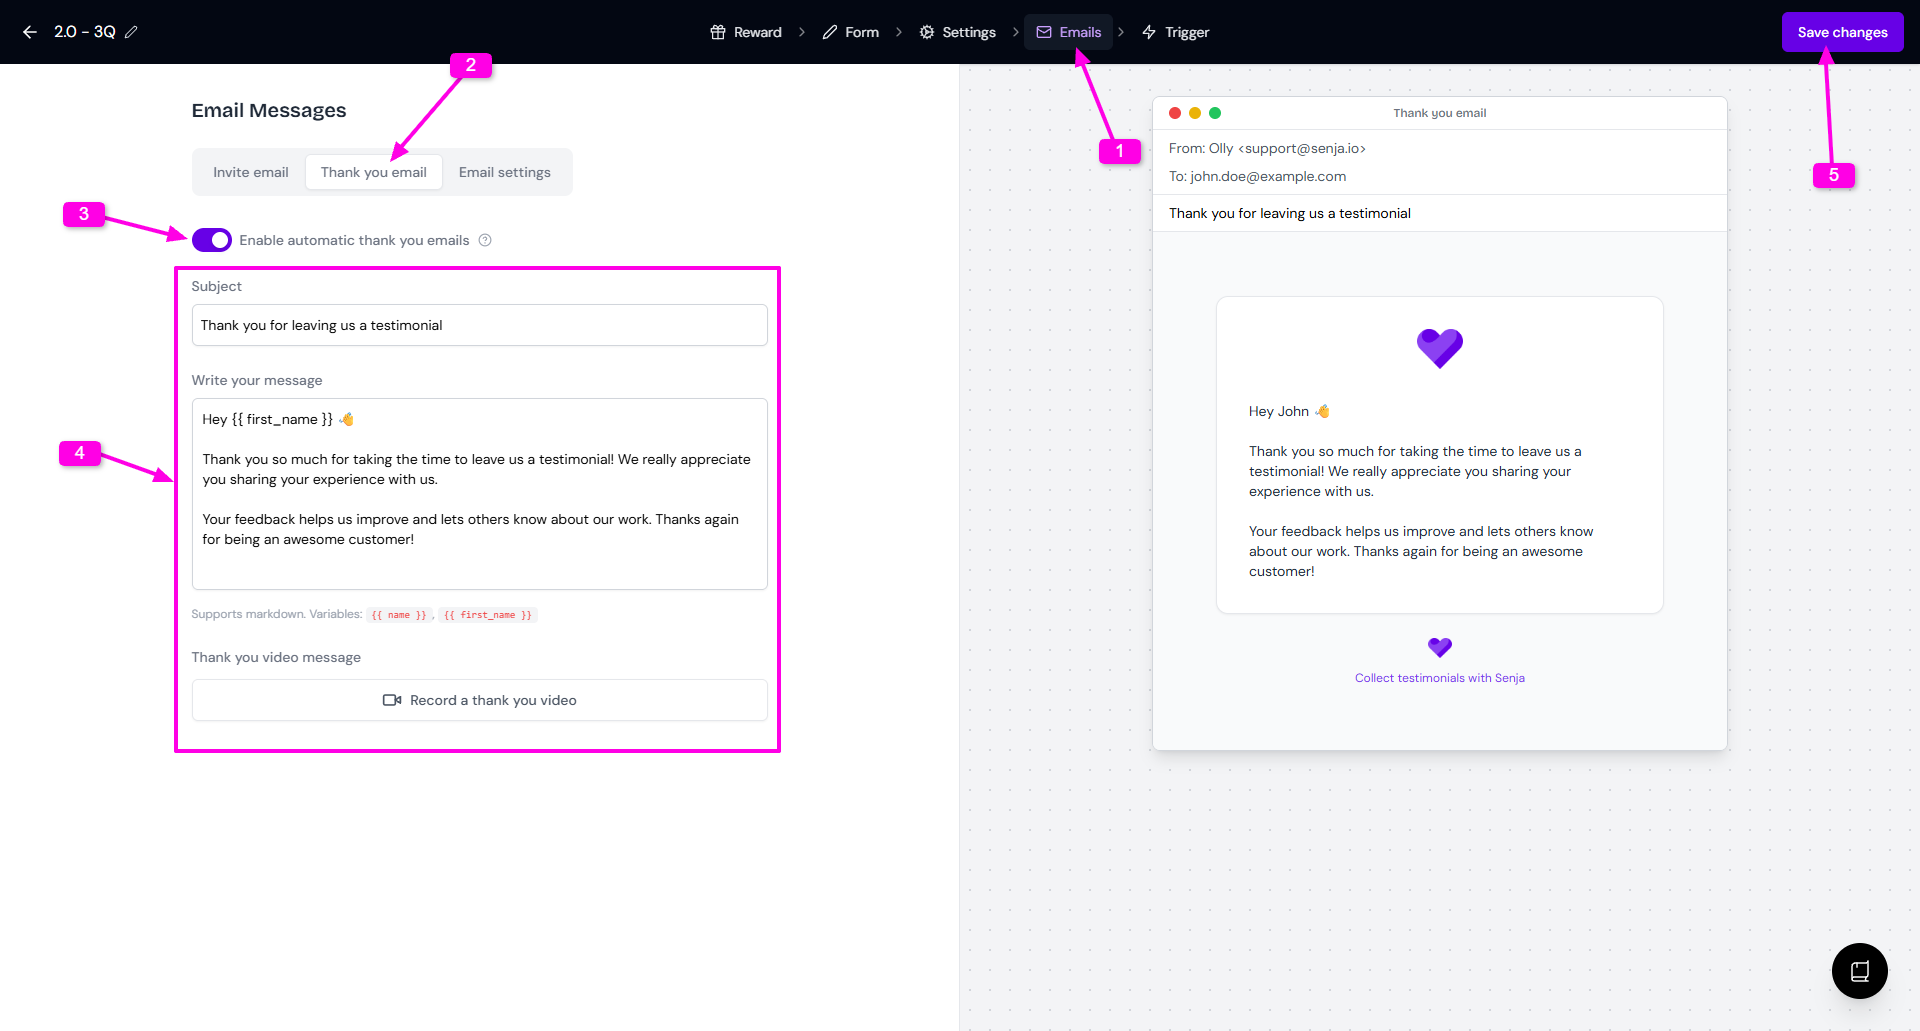The height and width of the screenshot is (1031, 1920).
Task: Go to the Form step
Action: (850, 32)
